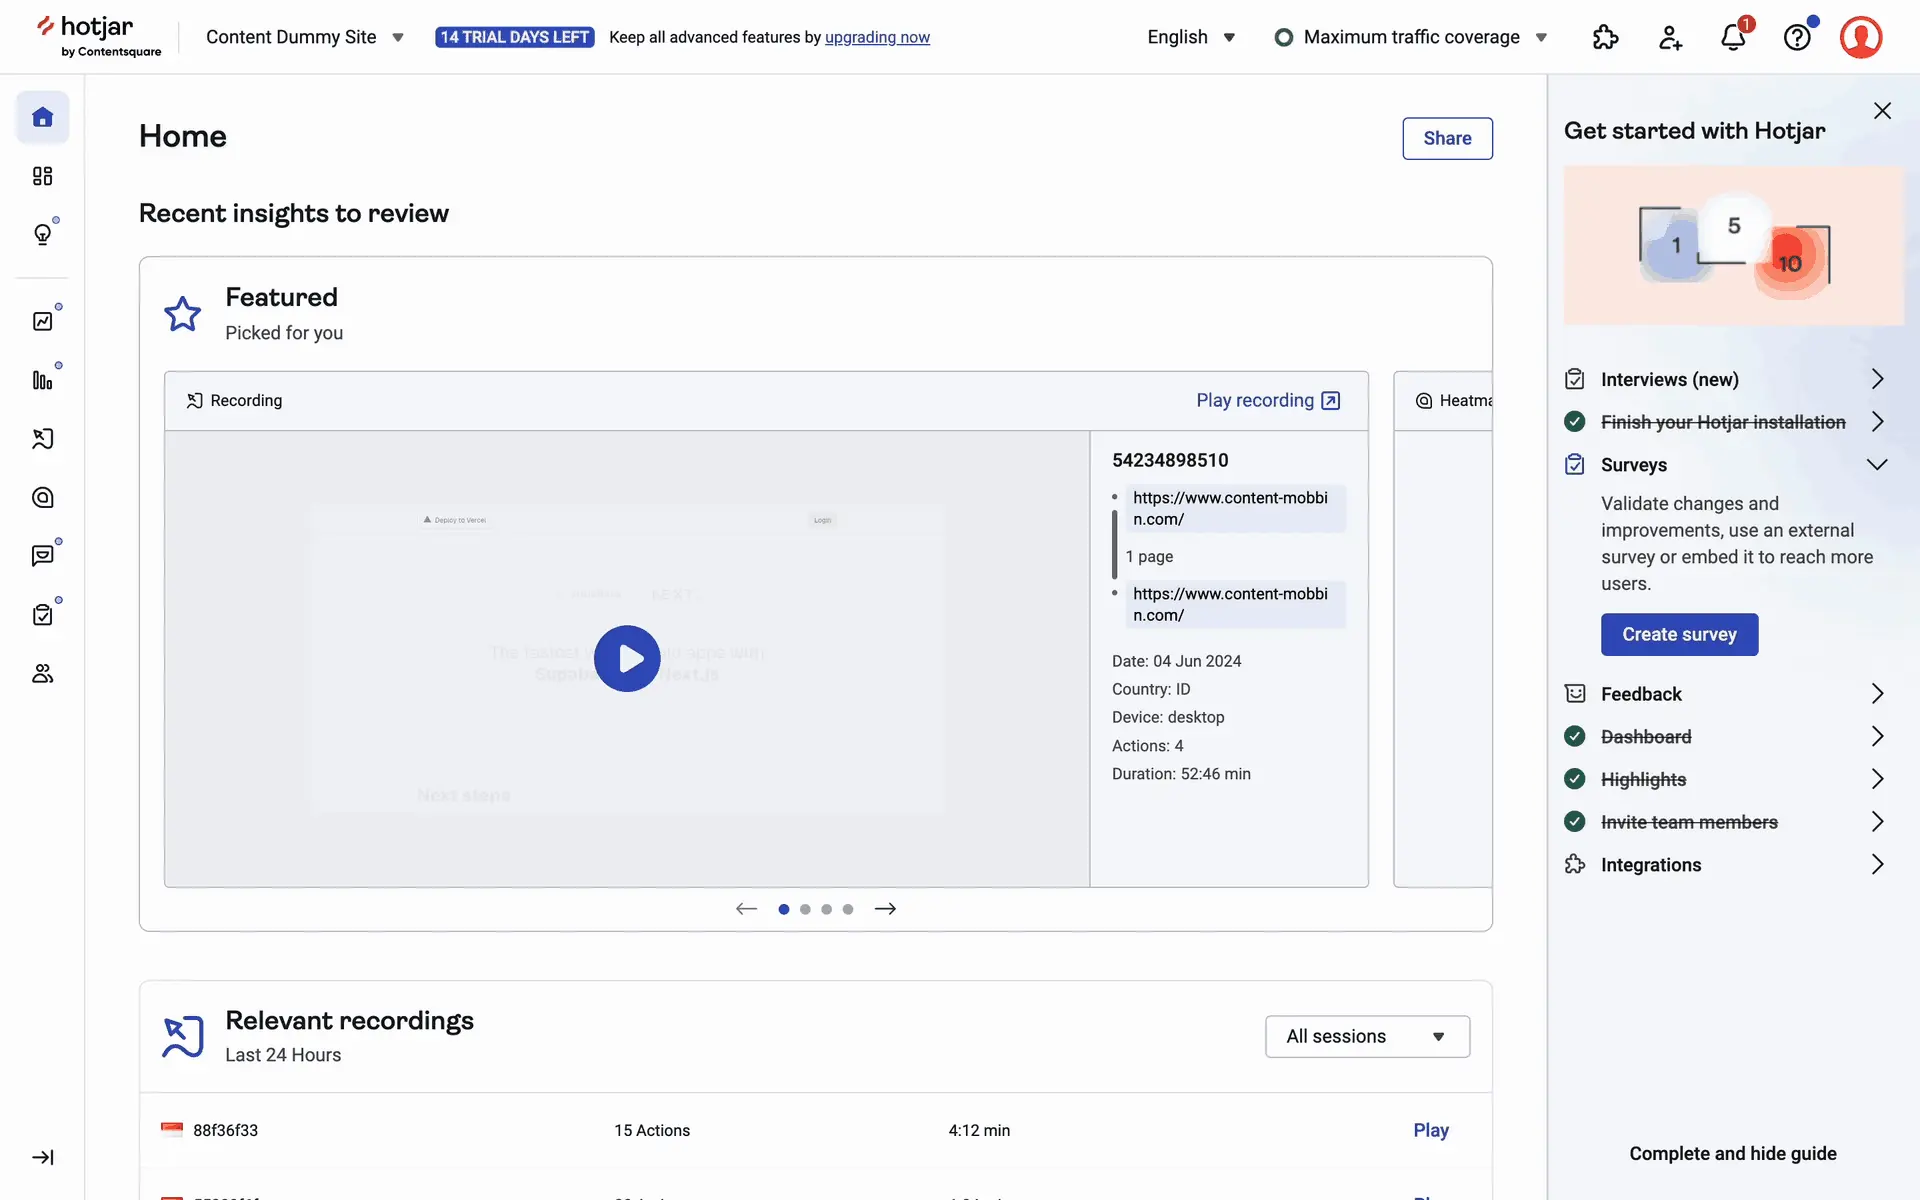Open the Dashboards grid icon in sidebar
The width and height of the screenshot is (1920, 1200).
coord(42,176)
